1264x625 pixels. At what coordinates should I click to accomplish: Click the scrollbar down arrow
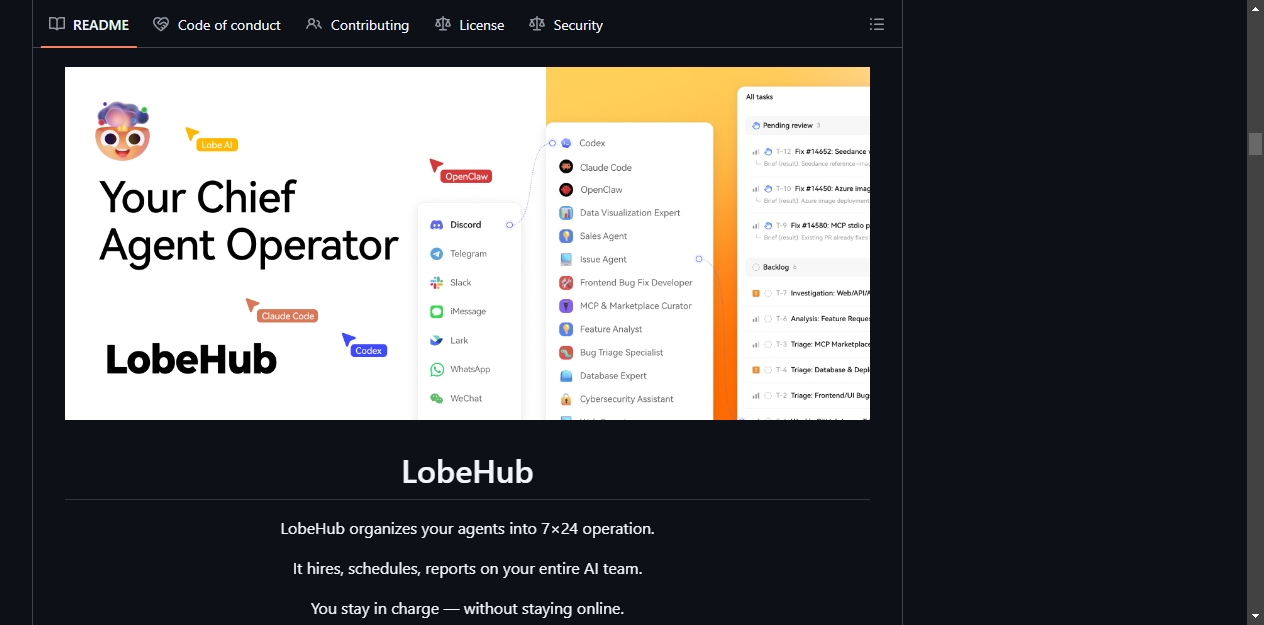pyautogui.click(x=1255, y=616)
